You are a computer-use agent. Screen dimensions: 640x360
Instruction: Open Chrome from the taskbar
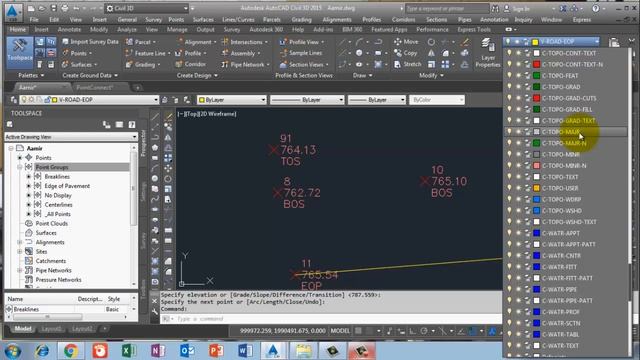71,351
